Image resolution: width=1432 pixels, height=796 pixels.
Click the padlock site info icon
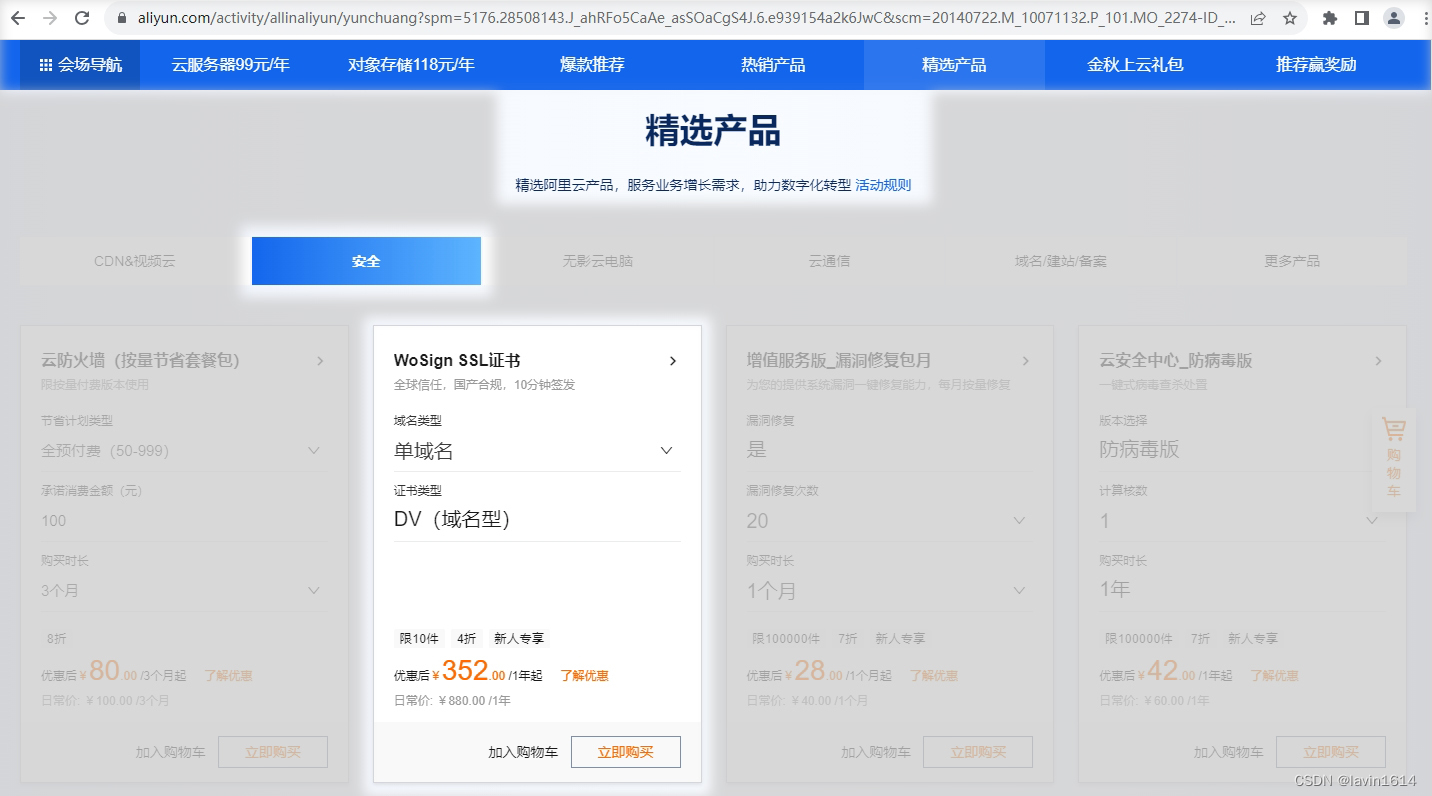(123, 18)
